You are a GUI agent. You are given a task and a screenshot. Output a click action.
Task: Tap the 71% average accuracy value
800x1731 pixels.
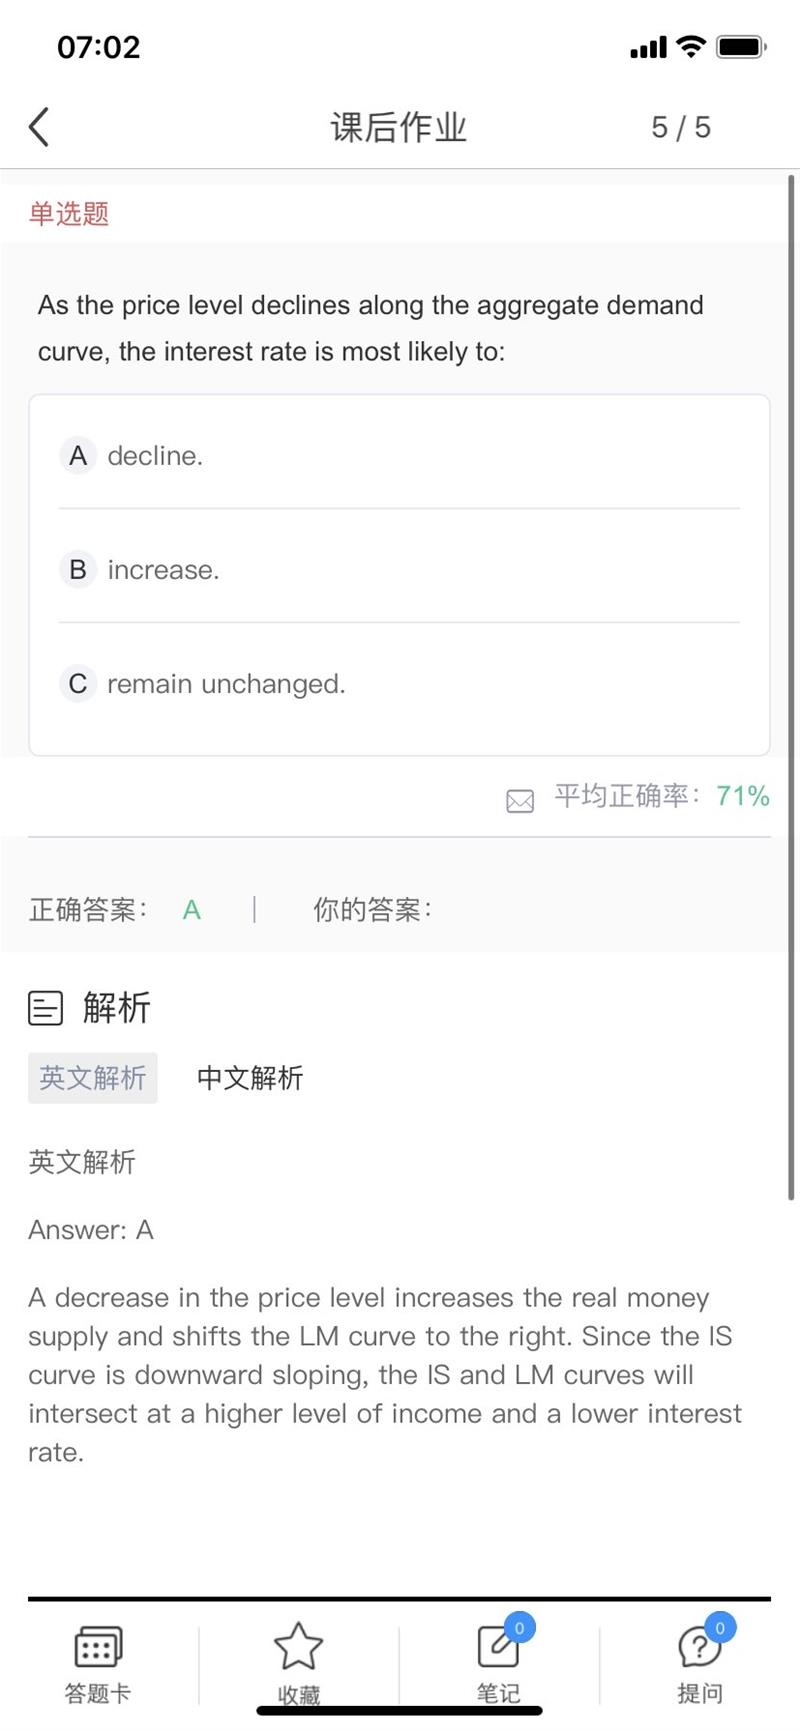point(743,796)
